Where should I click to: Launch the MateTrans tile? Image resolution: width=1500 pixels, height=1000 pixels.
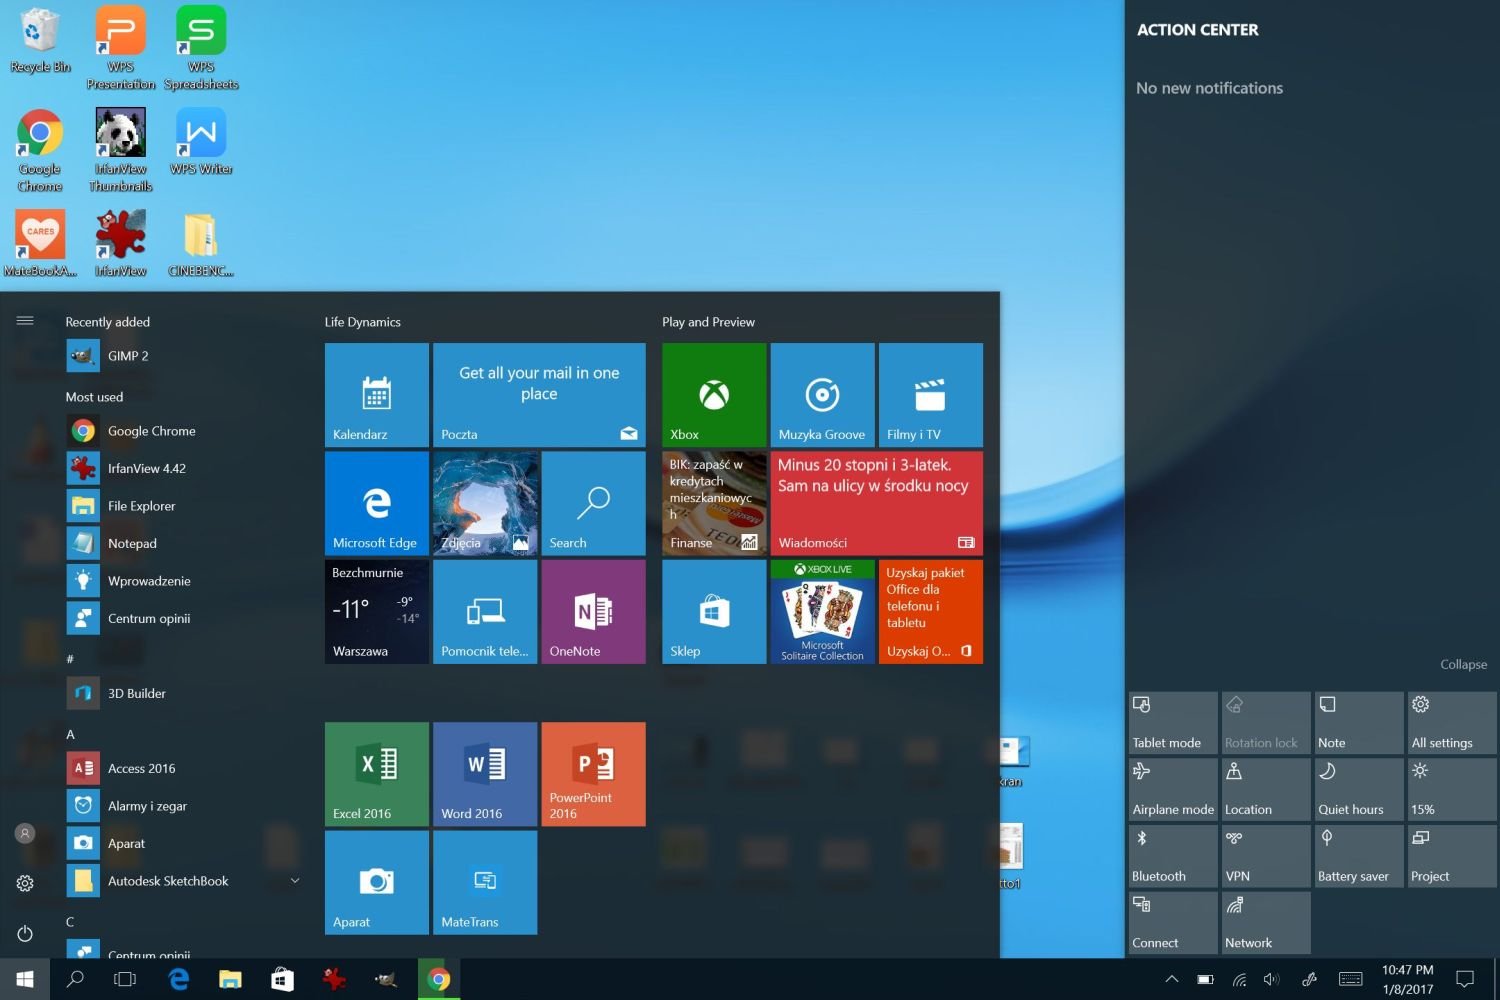point(485,882)
